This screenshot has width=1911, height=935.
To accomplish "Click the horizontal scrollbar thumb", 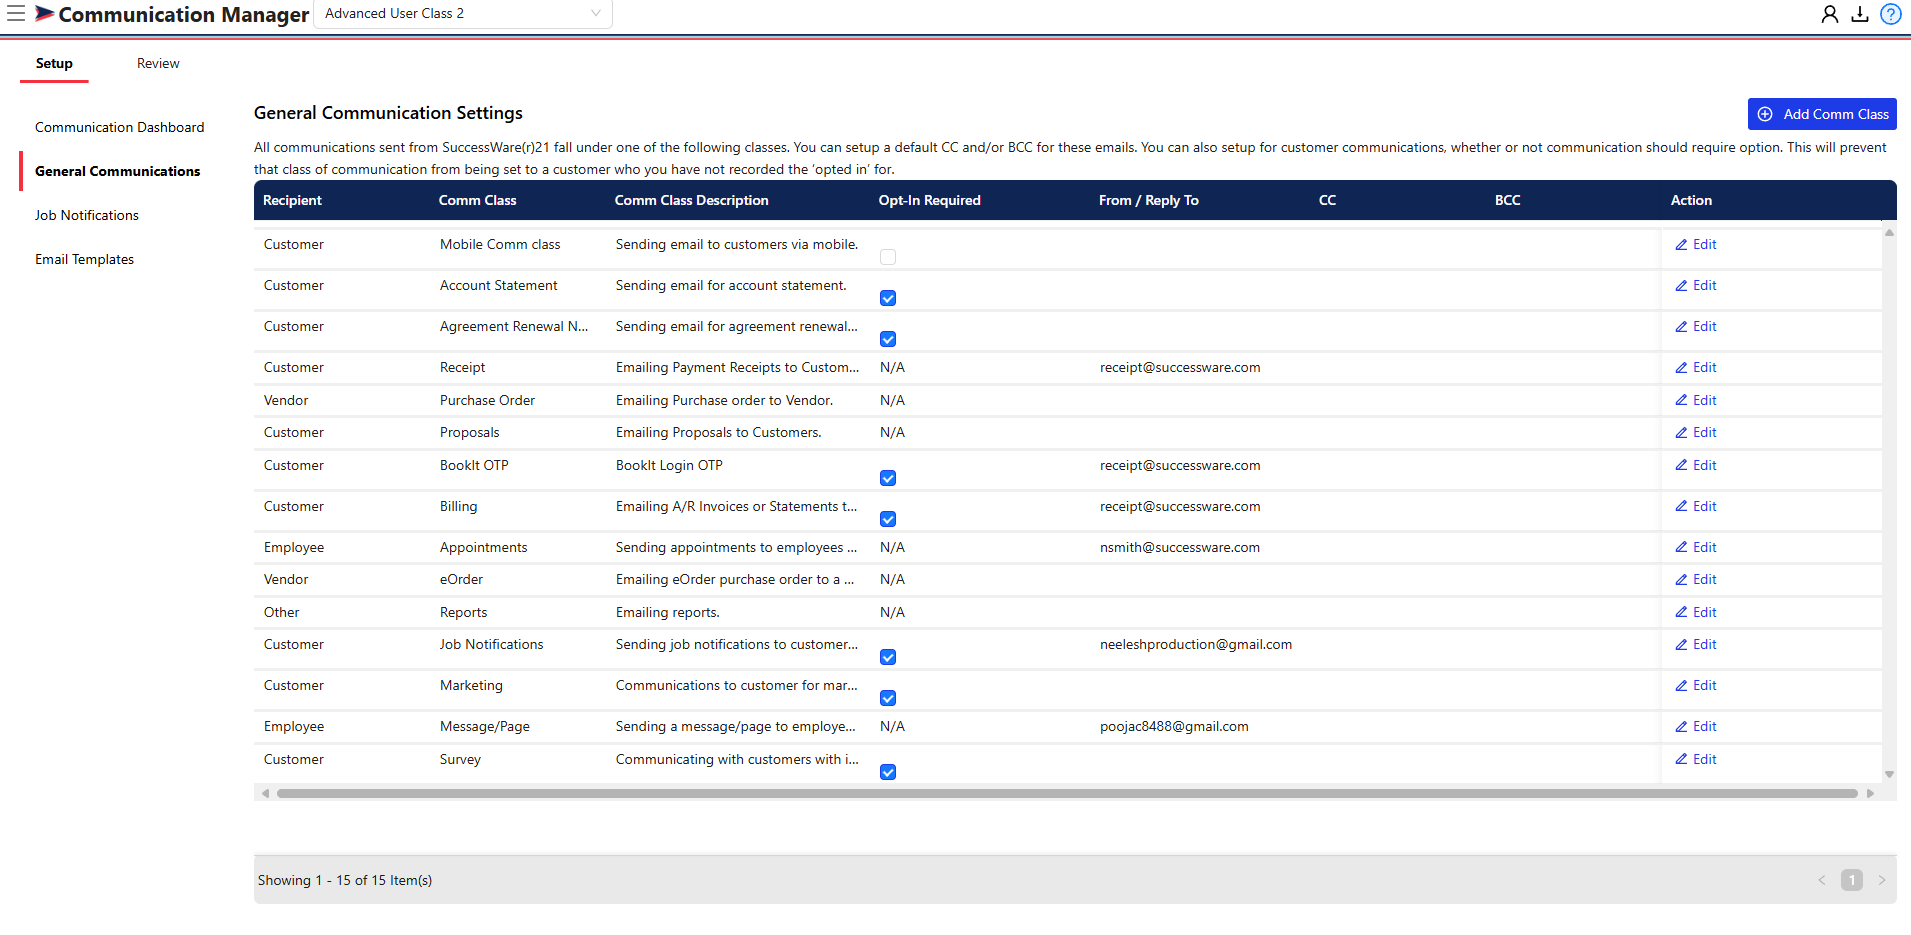I will [x=1067, y=793].
